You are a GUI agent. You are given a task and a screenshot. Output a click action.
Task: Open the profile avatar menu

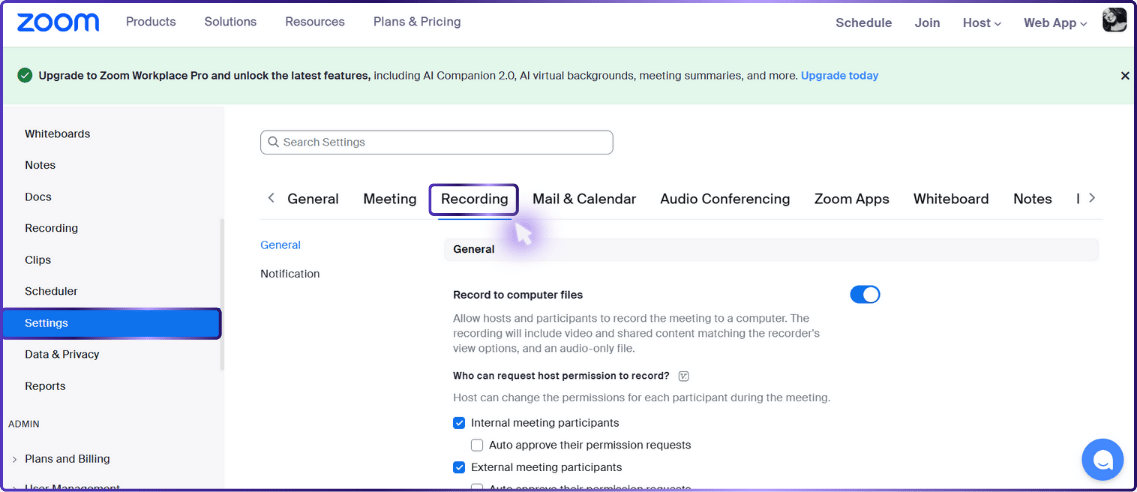click(1115, 21)
